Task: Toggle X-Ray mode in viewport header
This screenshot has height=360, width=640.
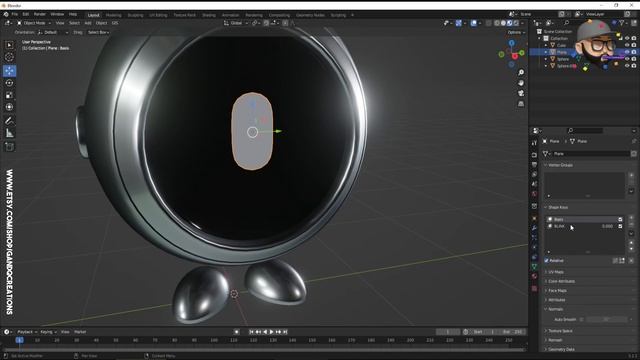Action: [489, 23]
